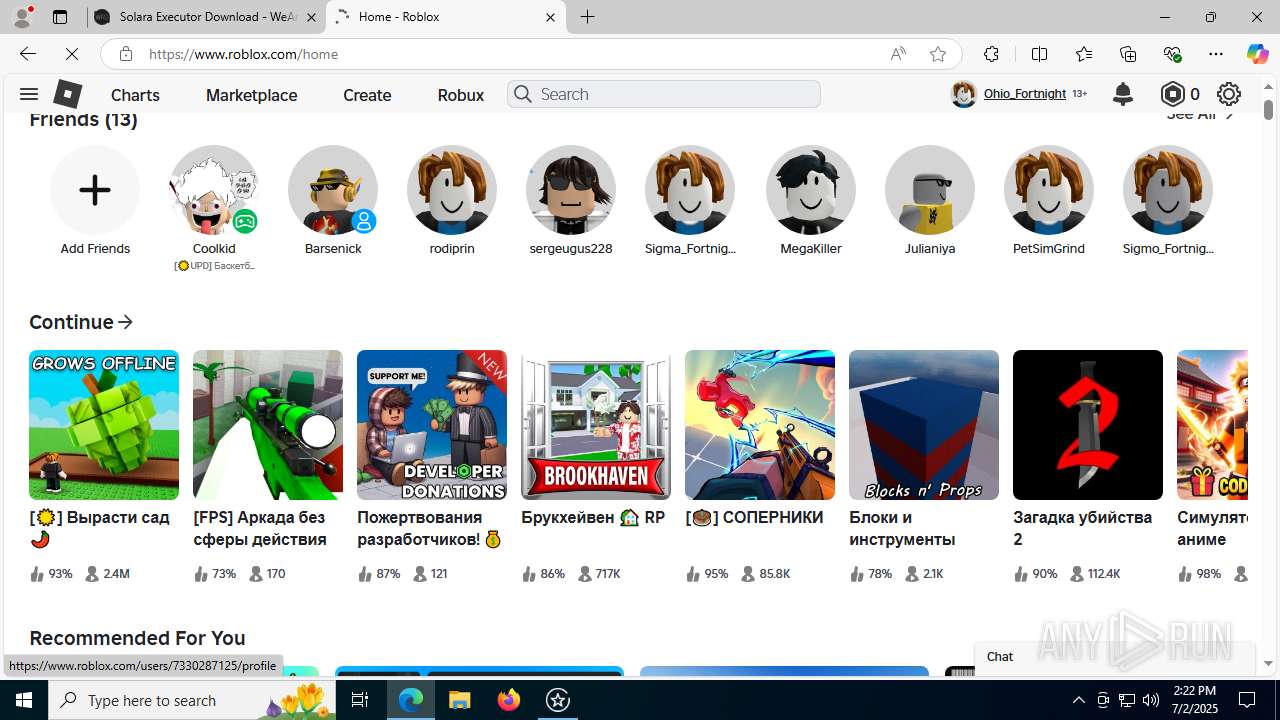
Task: Open the Robux page
Action: (x=460, y=95)
